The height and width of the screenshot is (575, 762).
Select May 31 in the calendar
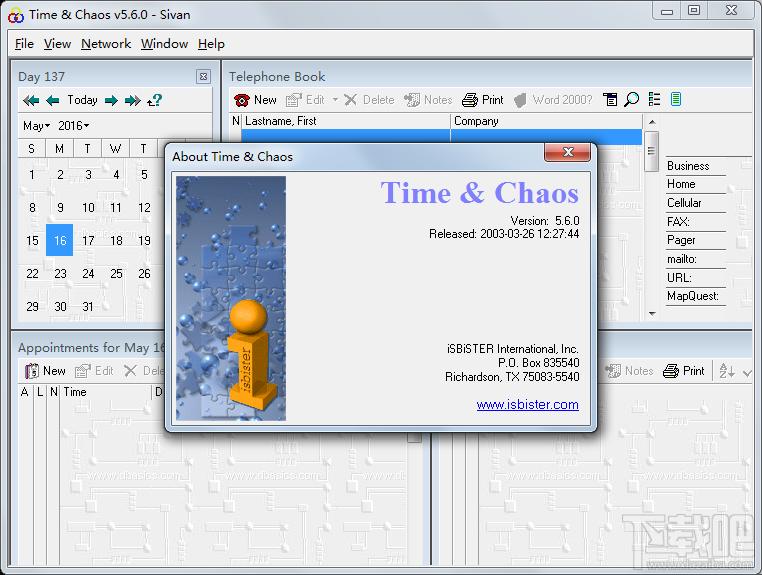88,307
